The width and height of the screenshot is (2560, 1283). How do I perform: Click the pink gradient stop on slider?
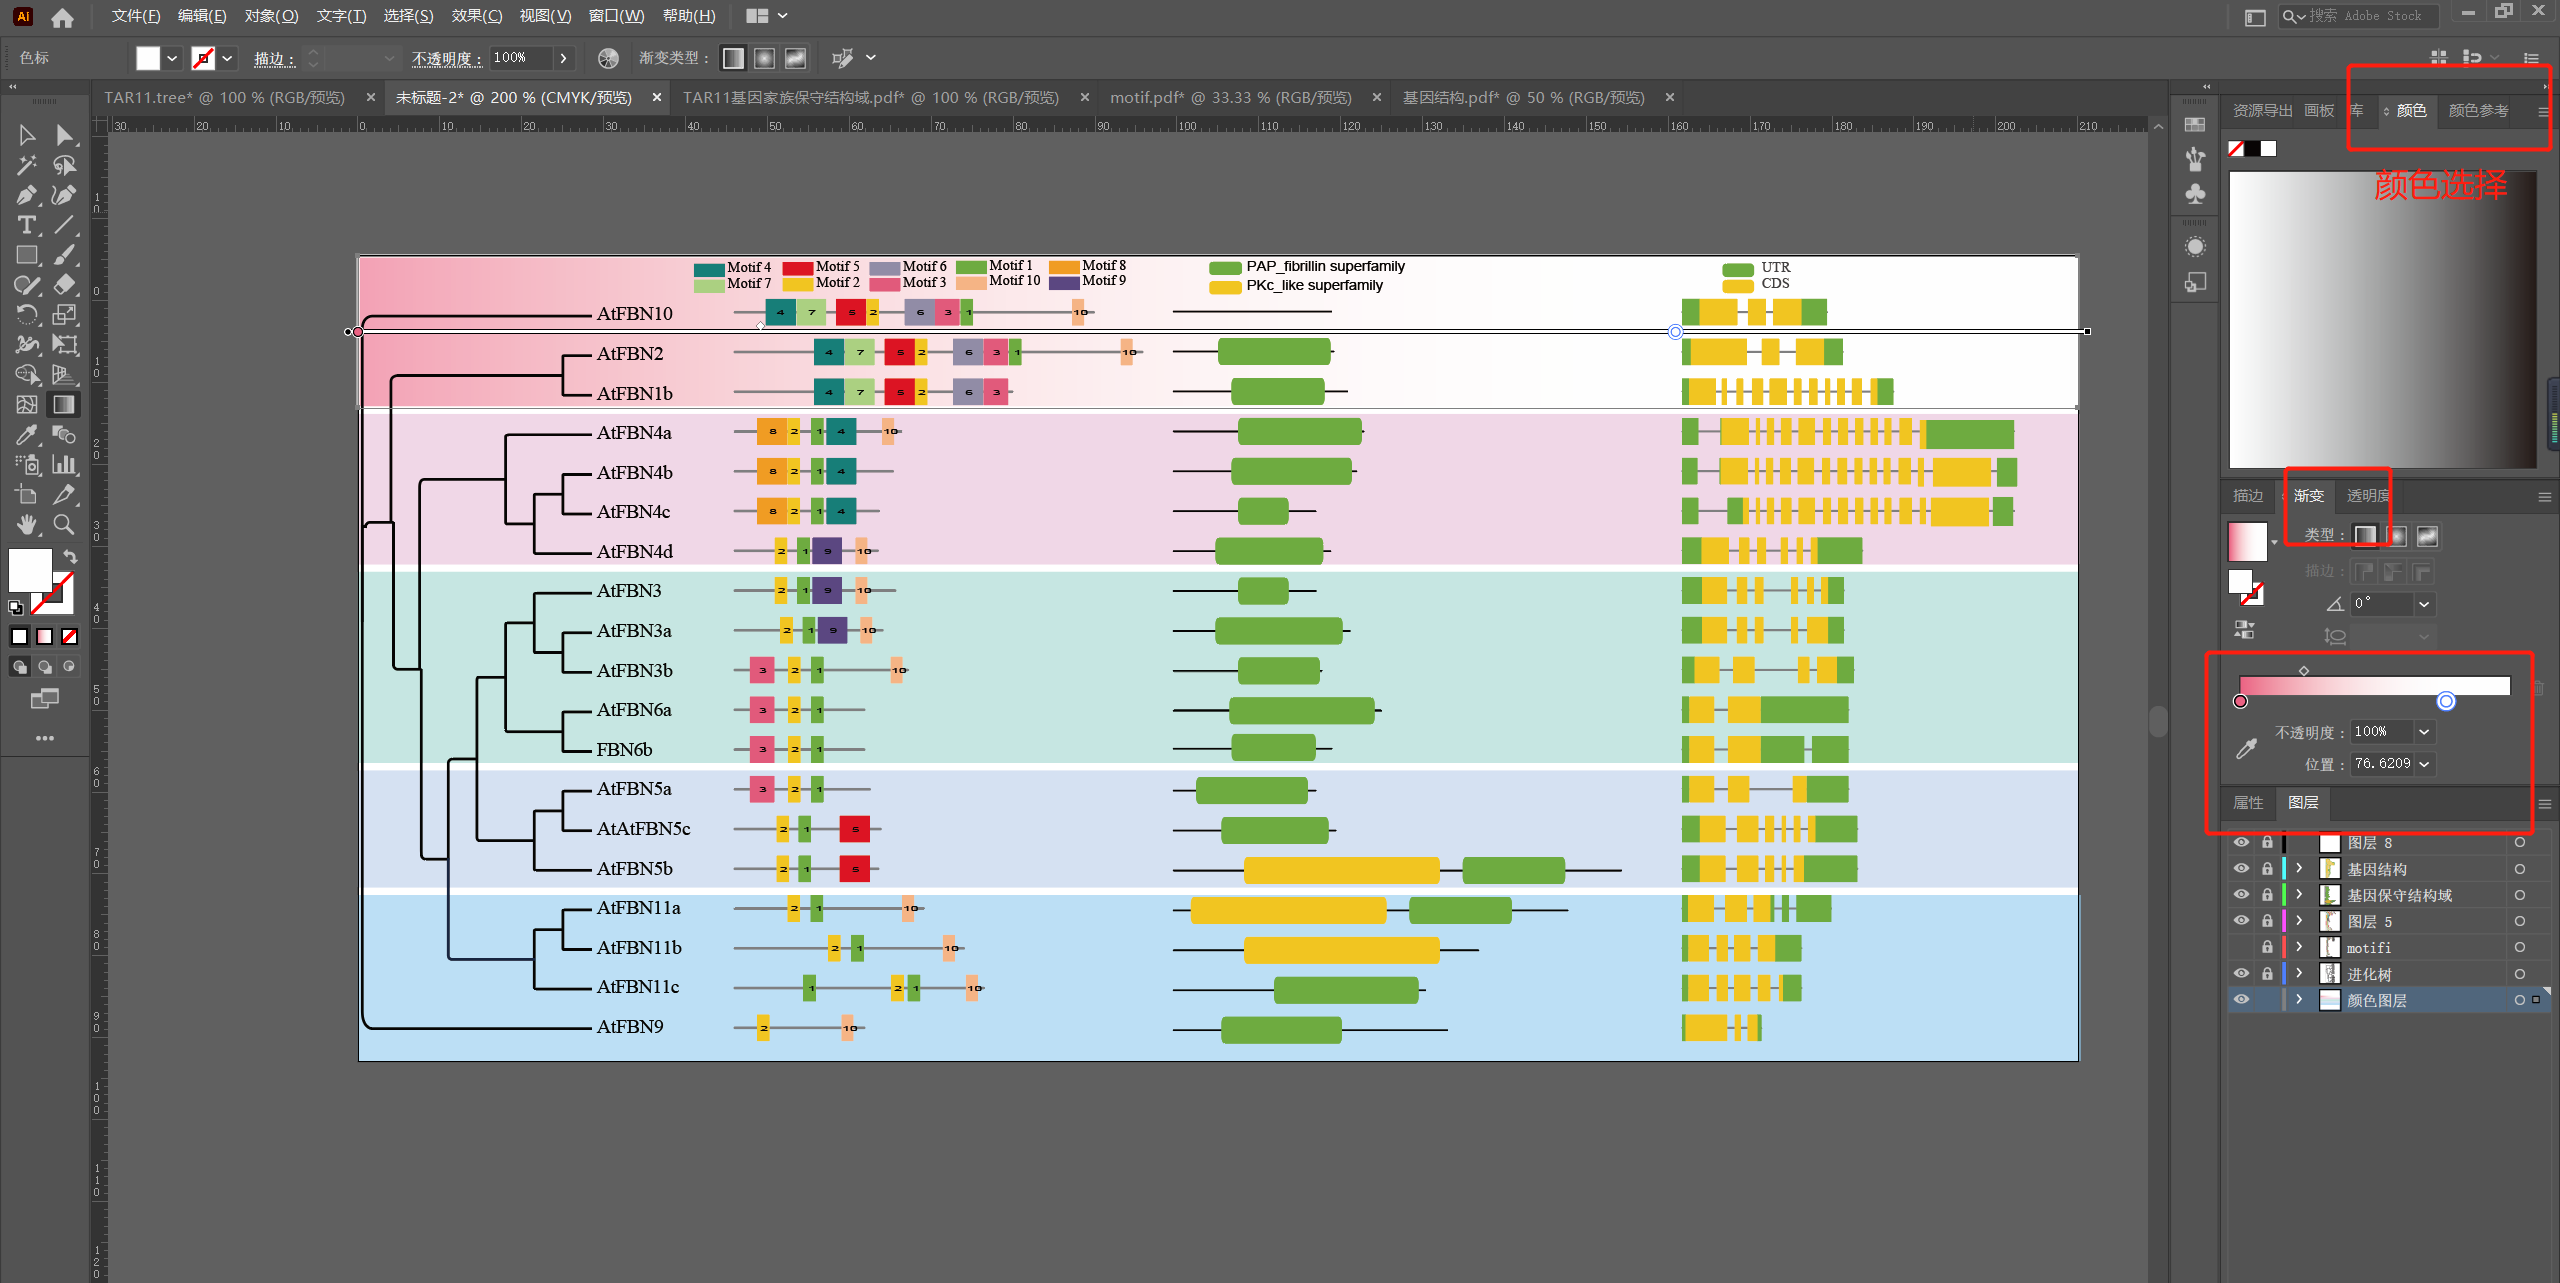2240,701
